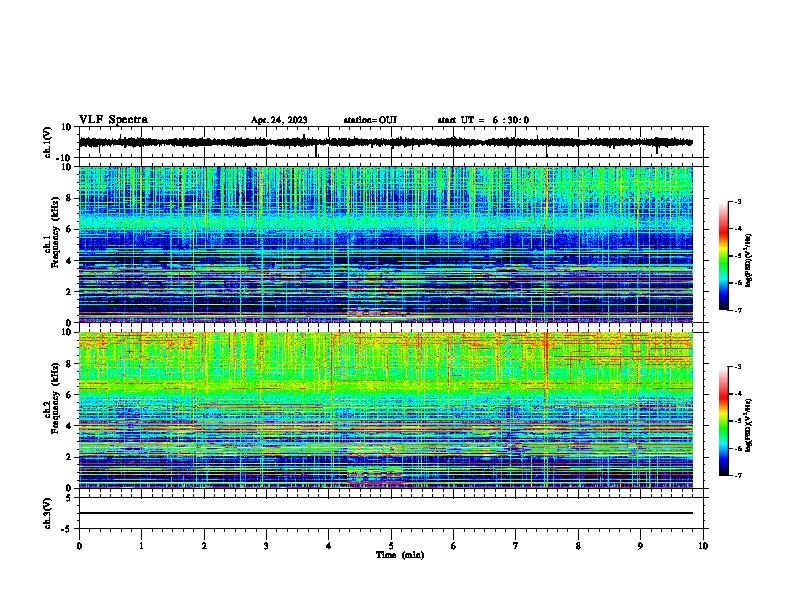Viewport: 792px width, 612px height.
Task: Click inside the ch.2 spectrogram panel
Action: point(385,410)
